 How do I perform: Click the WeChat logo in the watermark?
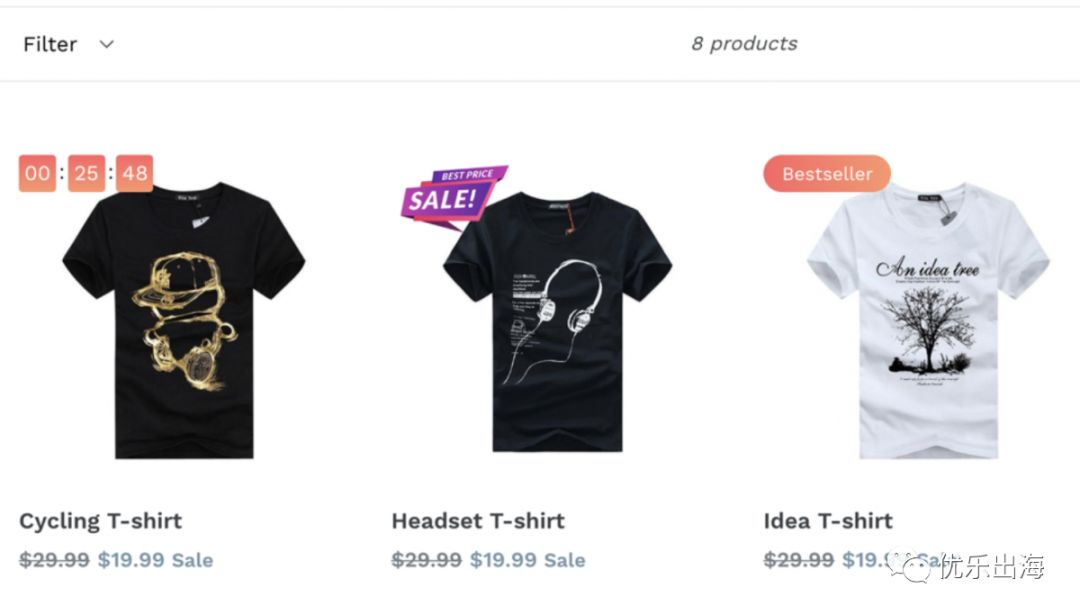pos(914,567)
